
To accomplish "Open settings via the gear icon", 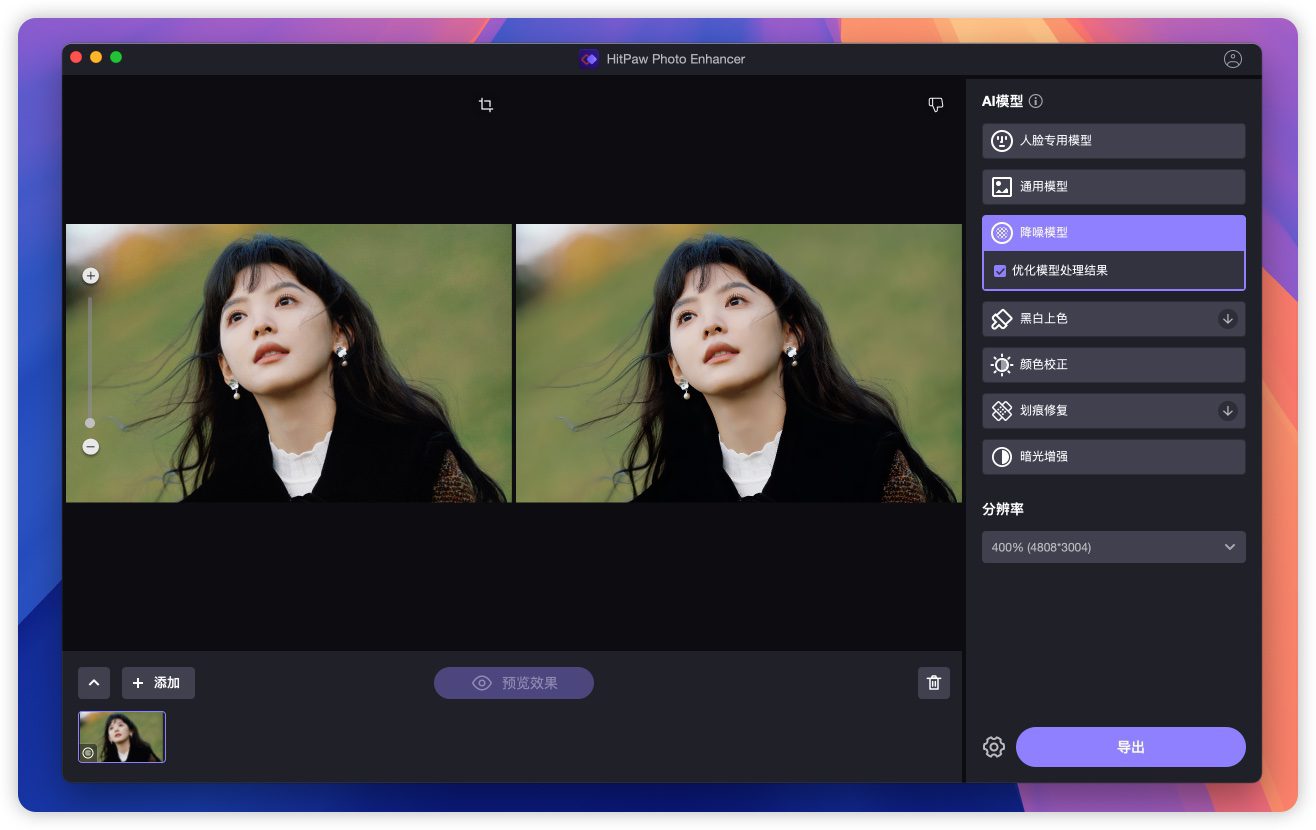I will [993, 747].
